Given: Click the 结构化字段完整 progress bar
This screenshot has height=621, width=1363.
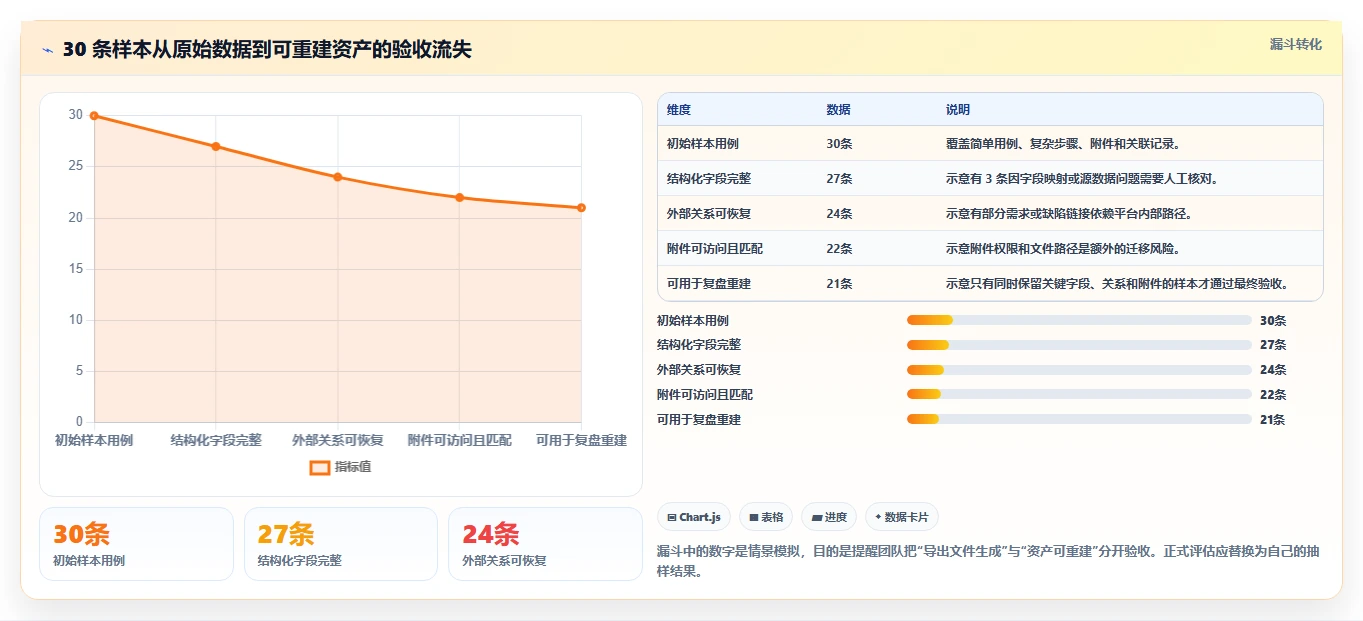Looking at the screenshot, I should 1079,345.
